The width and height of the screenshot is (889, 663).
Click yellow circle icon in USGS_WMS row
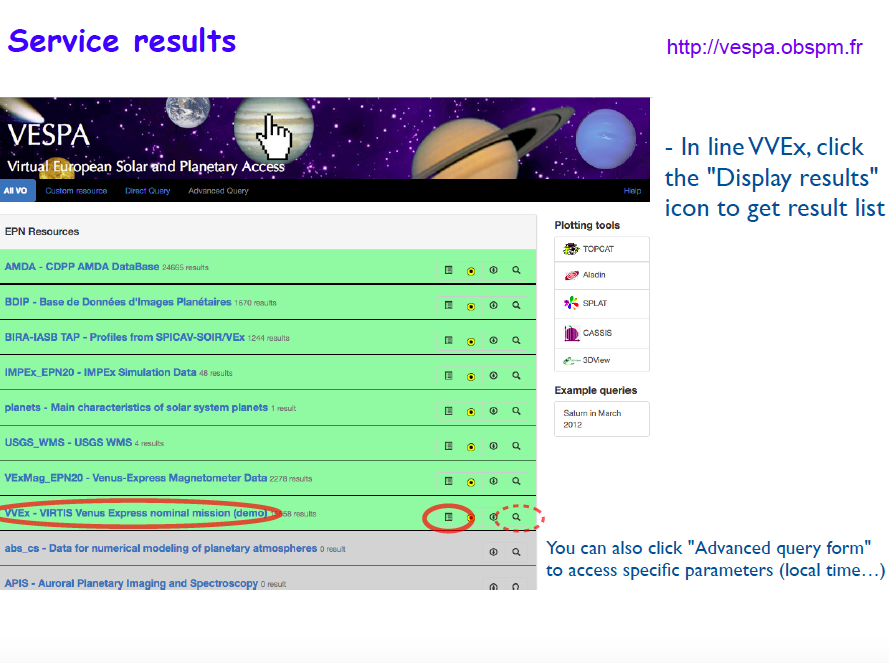click(471, 447)
